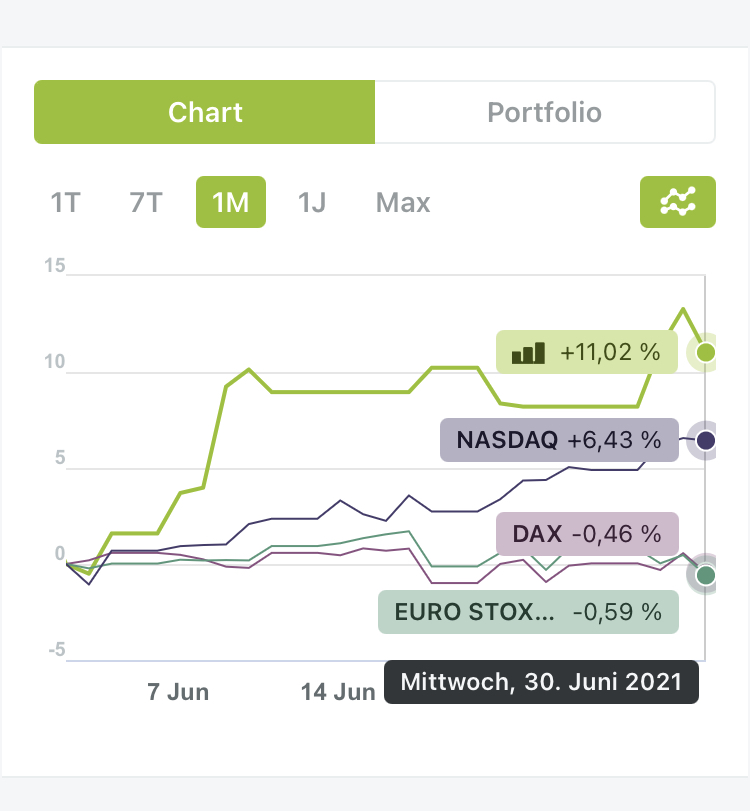
Task: Click the portfolio bar-chart icon in label
Action: (528, 352)
